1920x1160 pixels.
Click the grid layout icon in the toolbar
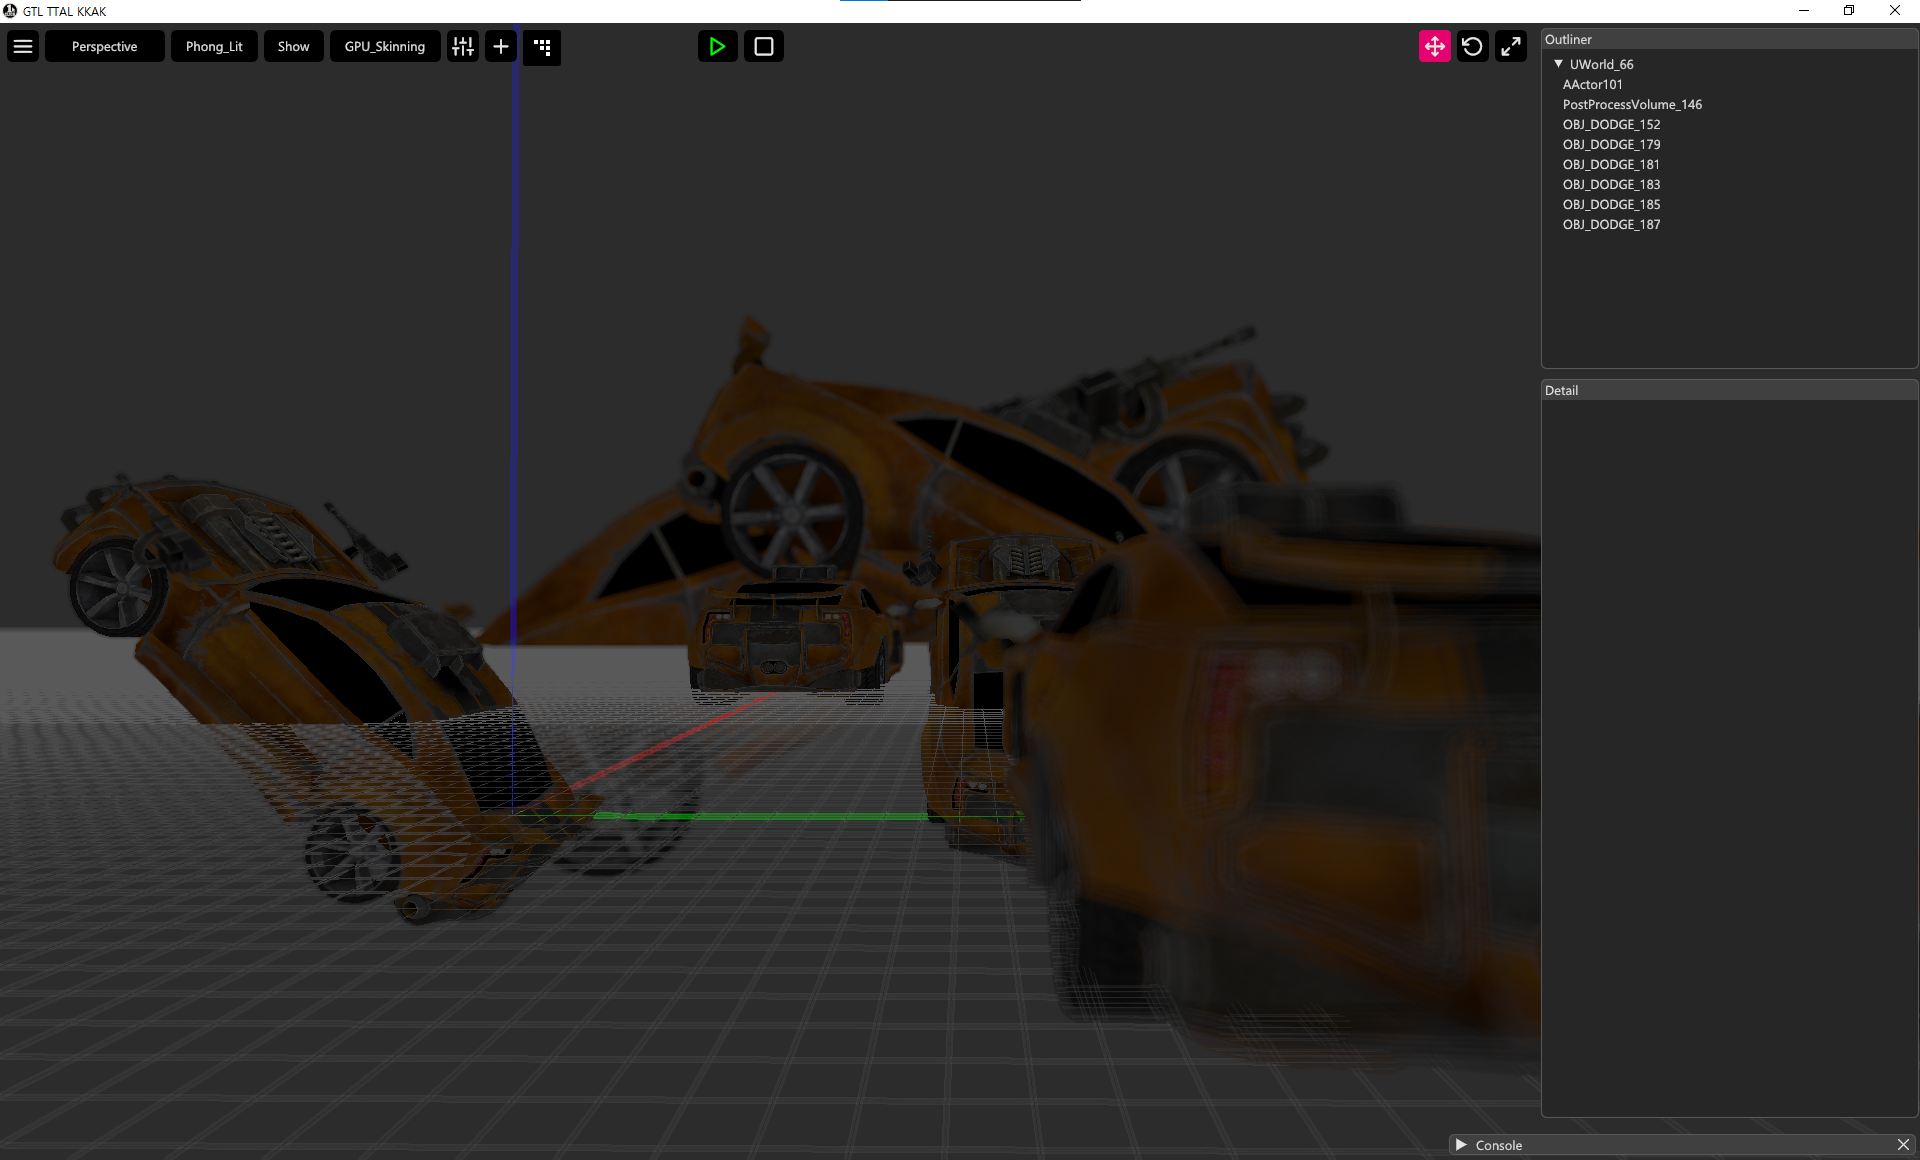tap(542, 46)
